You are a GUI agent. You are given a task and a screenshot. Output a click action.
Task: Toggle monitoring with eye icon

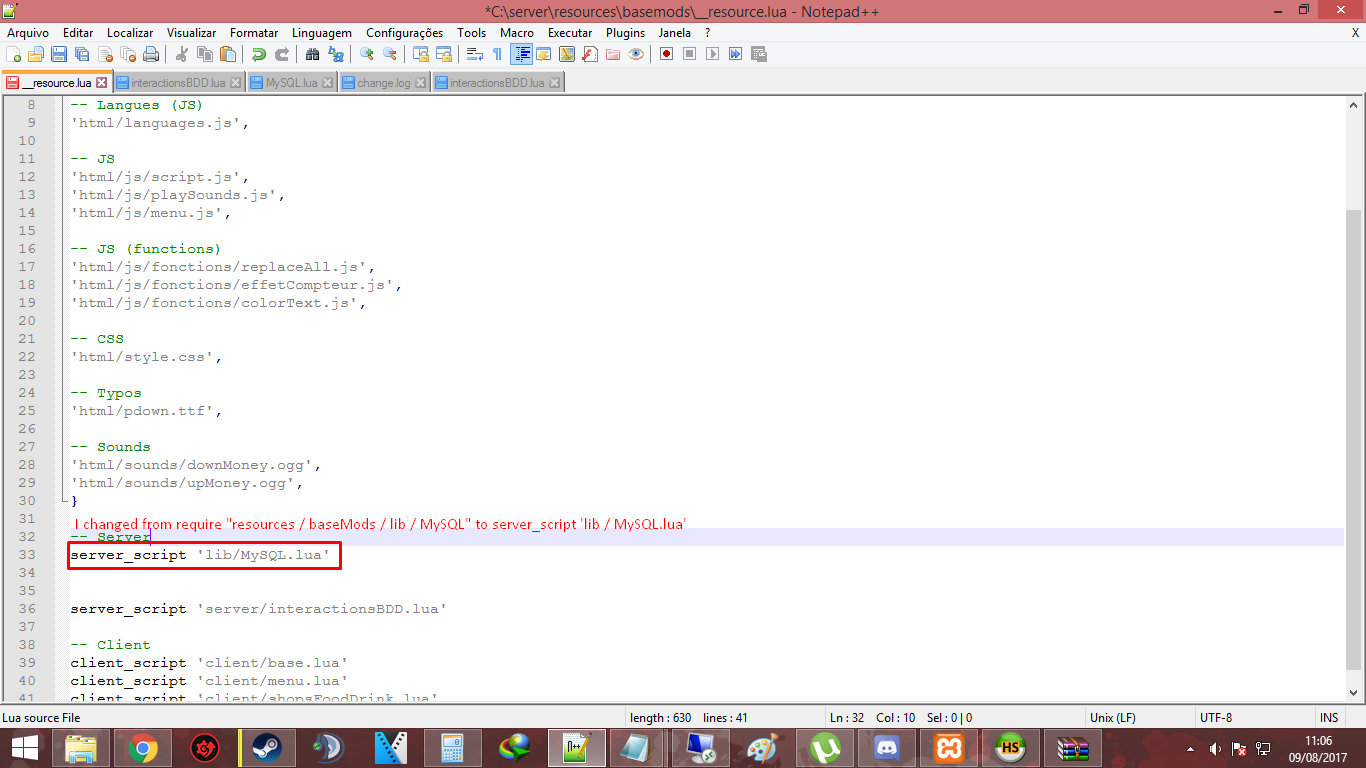click(x=635, y=54)
